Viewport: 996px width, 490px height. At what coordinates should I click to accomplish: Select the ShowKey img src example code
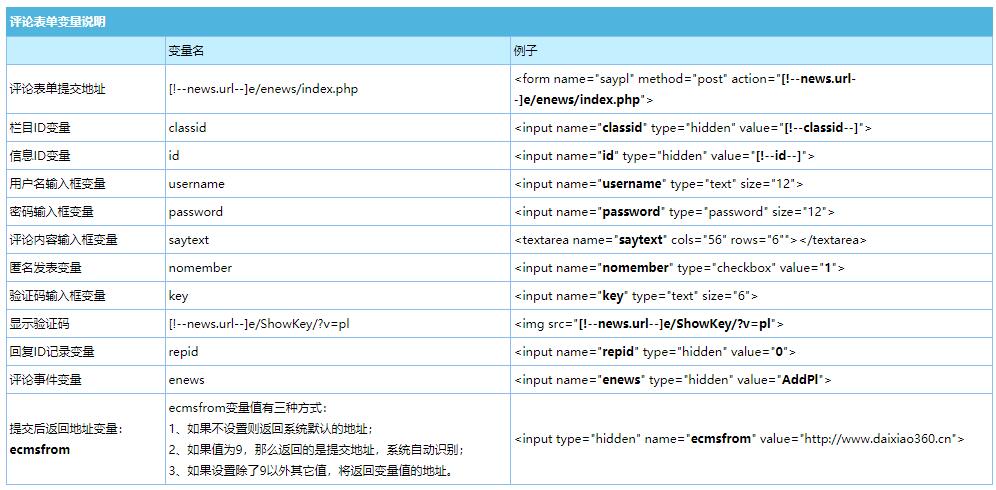(x=649, y=324)
